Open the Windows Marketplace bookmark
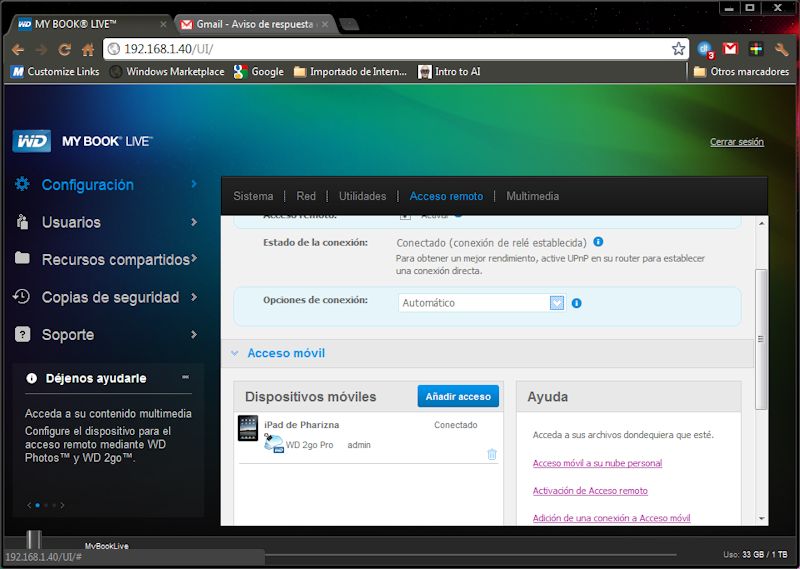Viewport: 800px width, 569px height. [167, 71]
